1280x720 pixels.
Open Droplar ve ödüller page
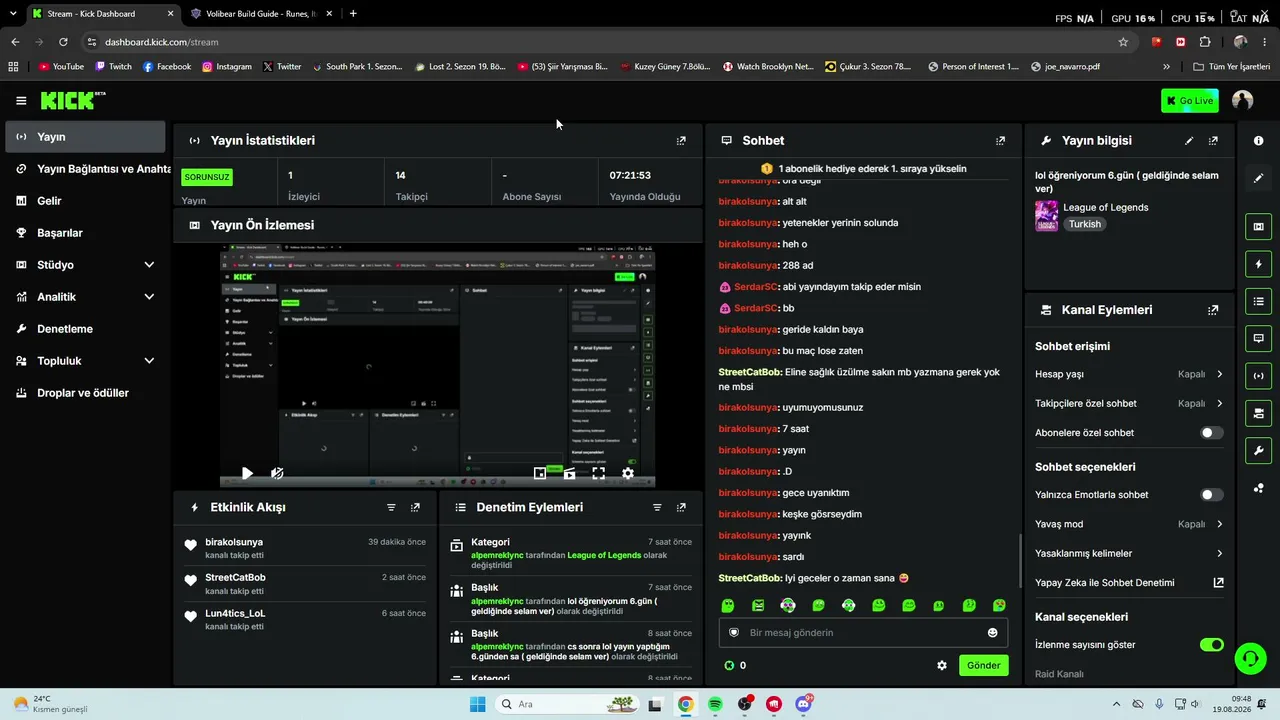tap(85, 393)
